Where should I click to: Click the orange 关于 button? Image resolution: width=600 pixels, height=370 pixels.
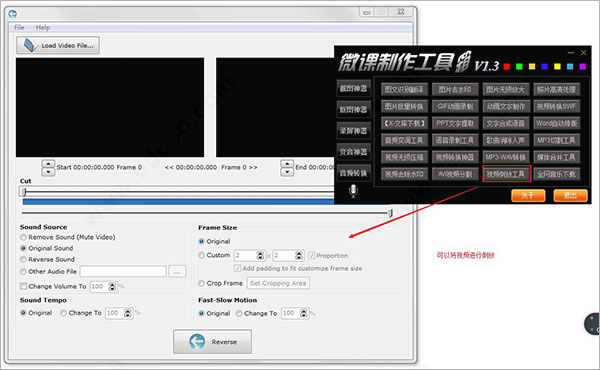[x=528, y=196]
